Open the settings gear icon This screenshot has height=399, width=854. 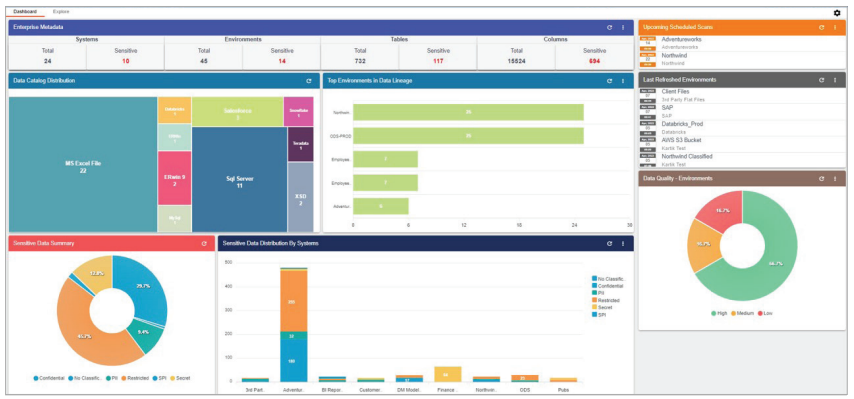click(837, 13)
